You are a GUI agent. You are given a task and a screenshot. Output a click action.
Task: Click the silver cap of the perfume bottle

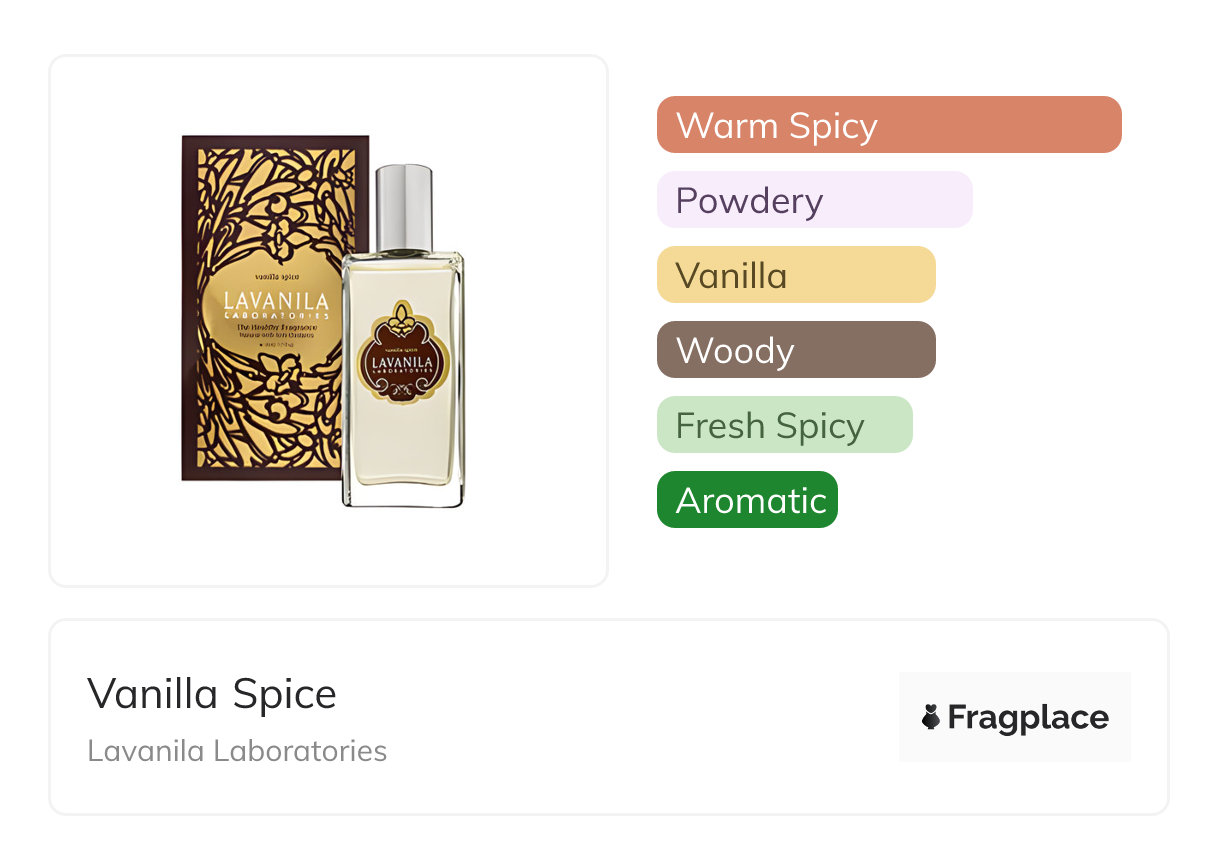(x=404, y=207)
